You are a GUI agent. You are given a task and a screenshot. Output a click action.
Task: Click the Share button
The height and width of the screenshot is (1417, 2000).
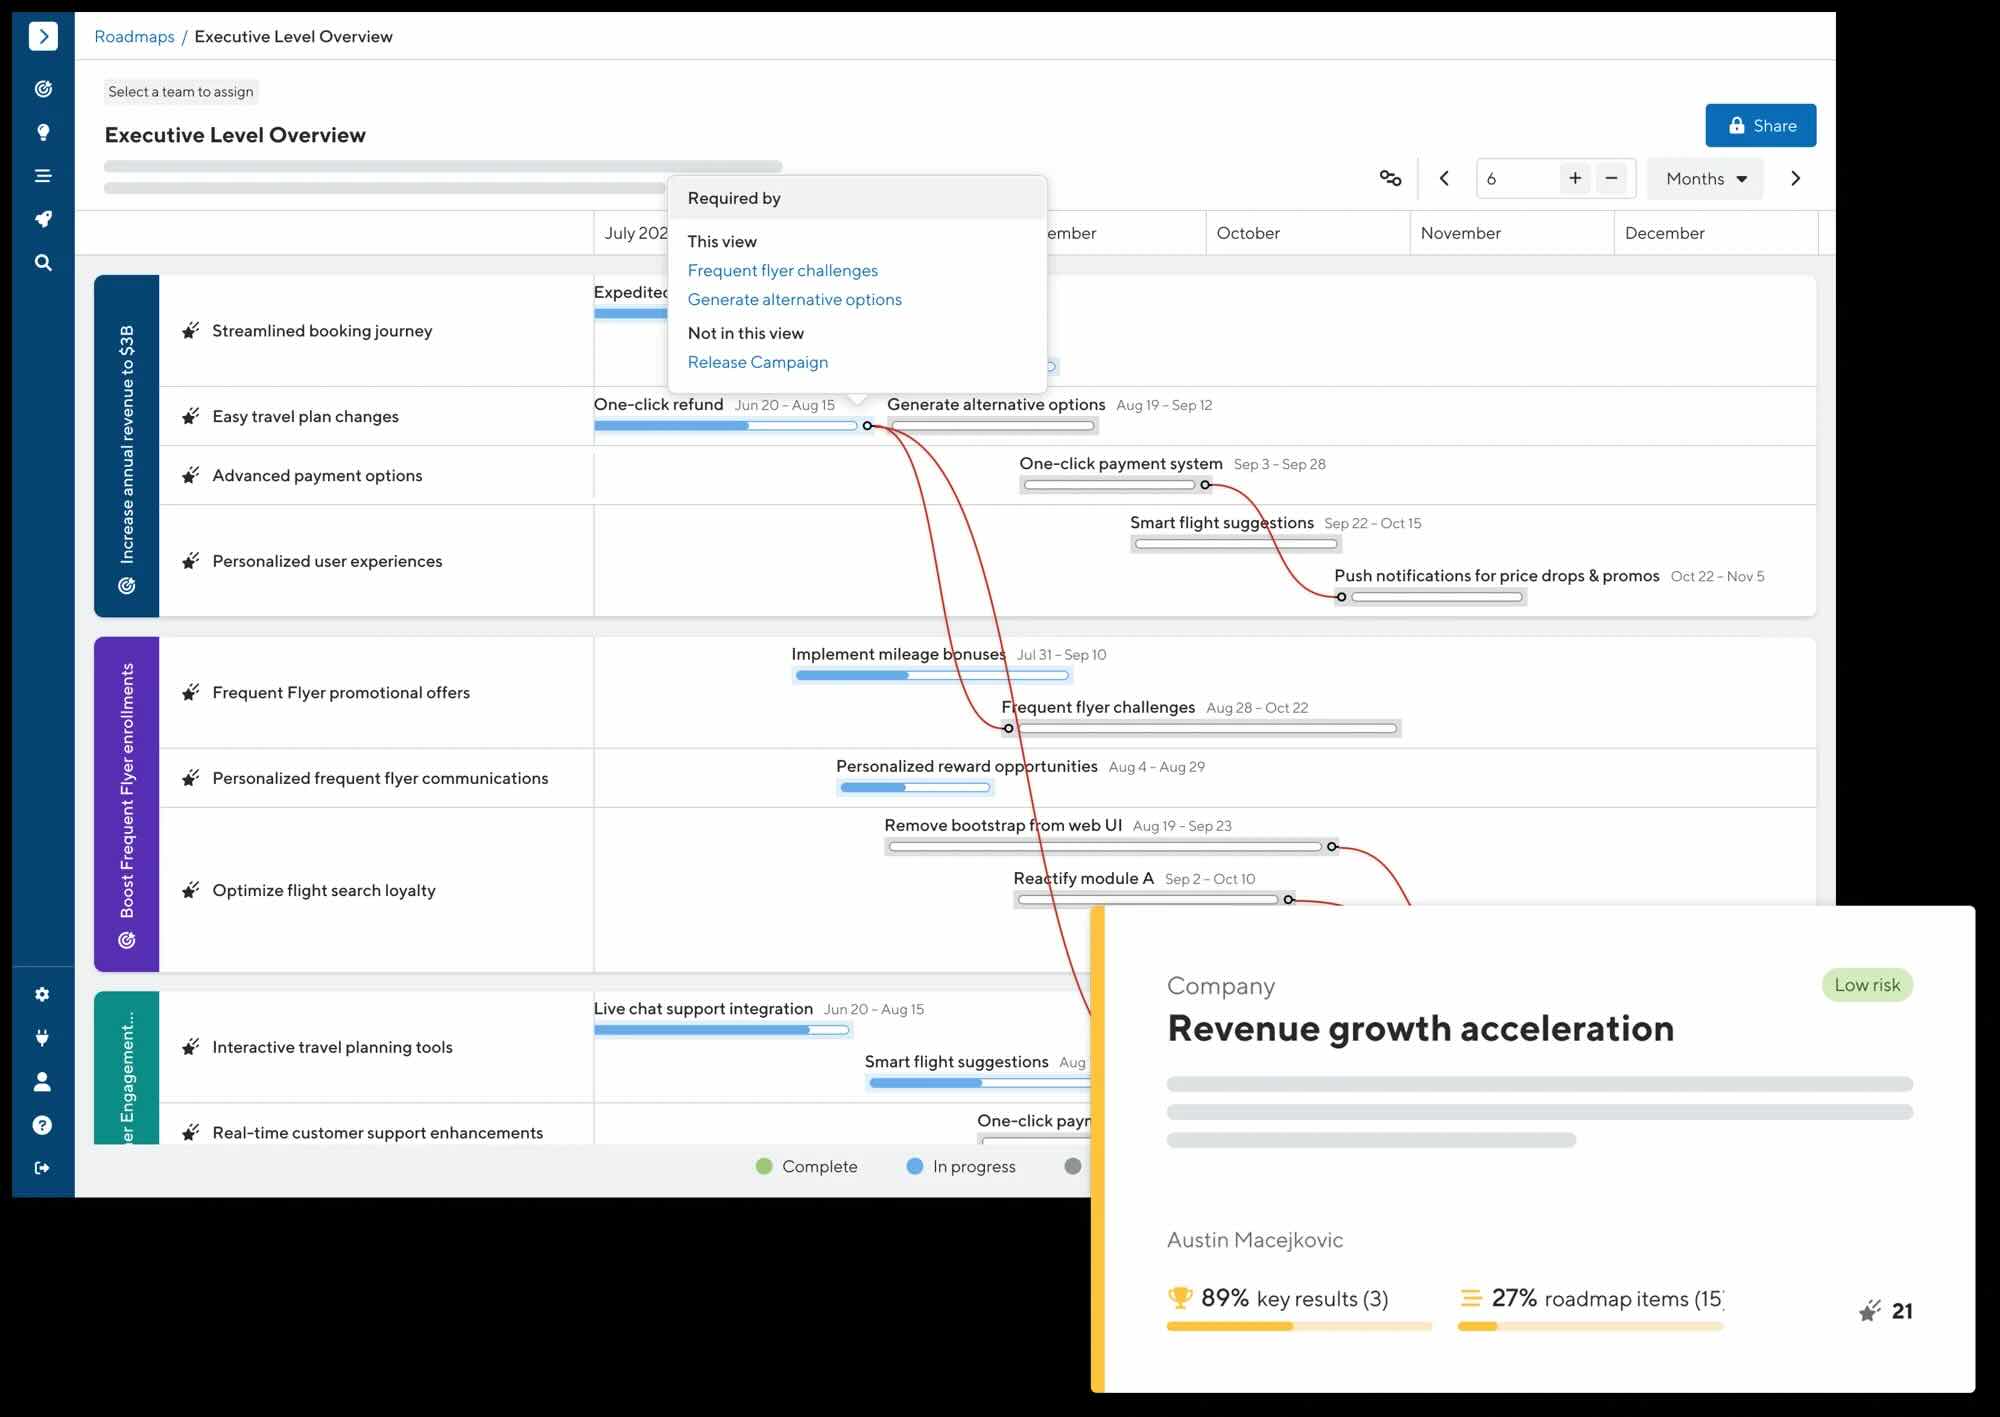1760,126
